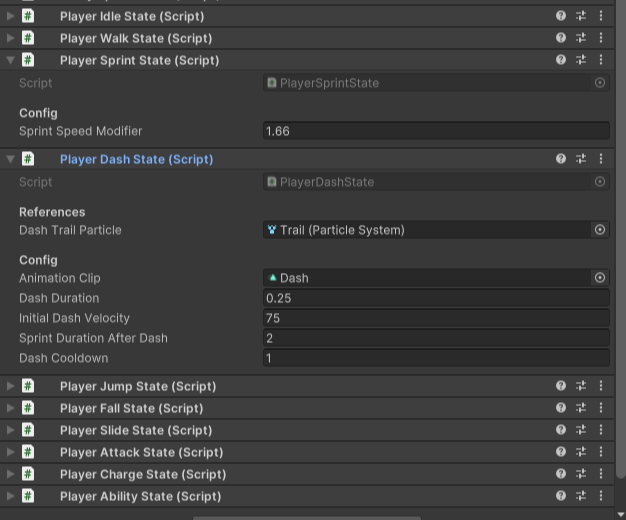
Task: Open object picker for PlayerSprintState script field
Action: coord(600,83)
